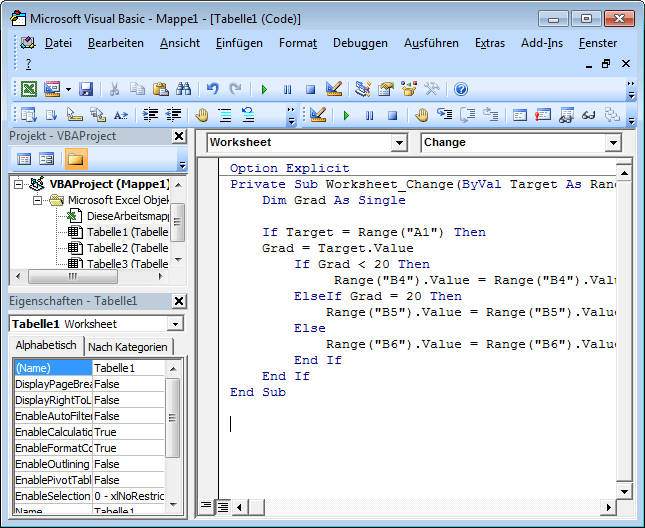Click the Copy icon in Standard toolbar
The image size is (645, 528).
137,89
